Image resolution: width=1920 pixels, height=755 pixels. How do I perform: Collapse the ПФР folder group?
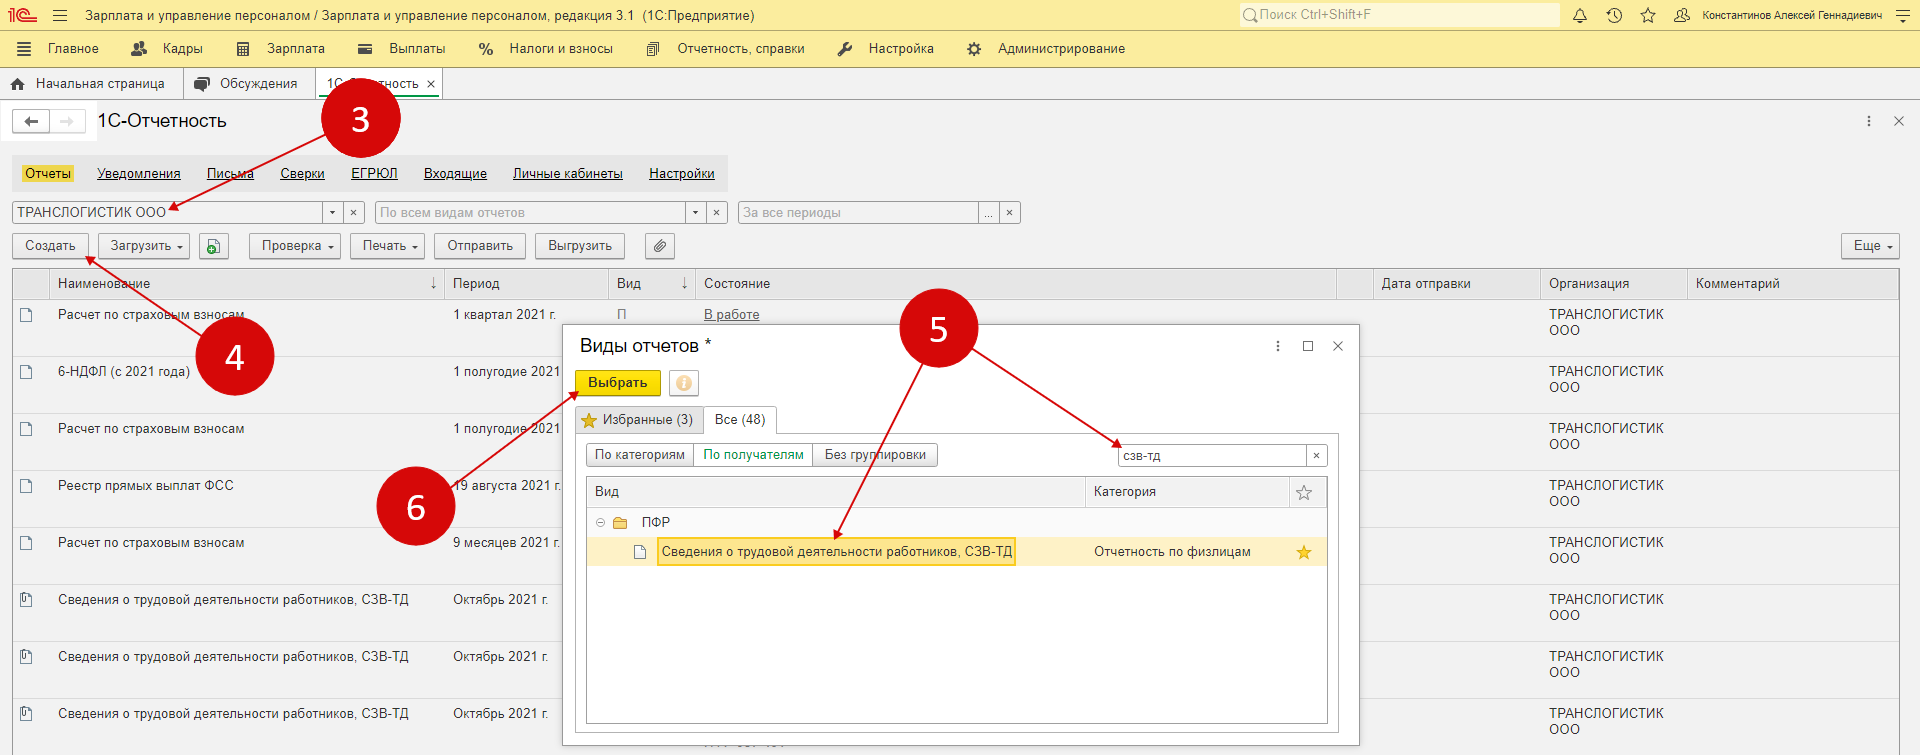[x=600, y=523]
